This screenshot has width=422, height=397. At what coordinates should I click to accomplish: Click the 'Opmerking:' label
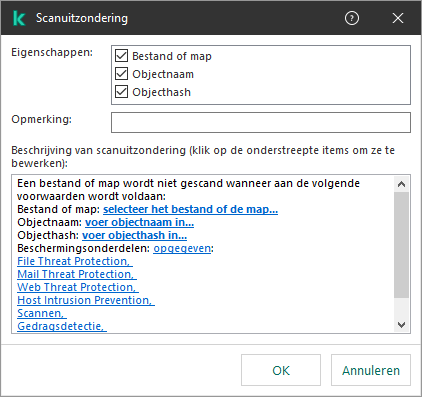[42, 119]
